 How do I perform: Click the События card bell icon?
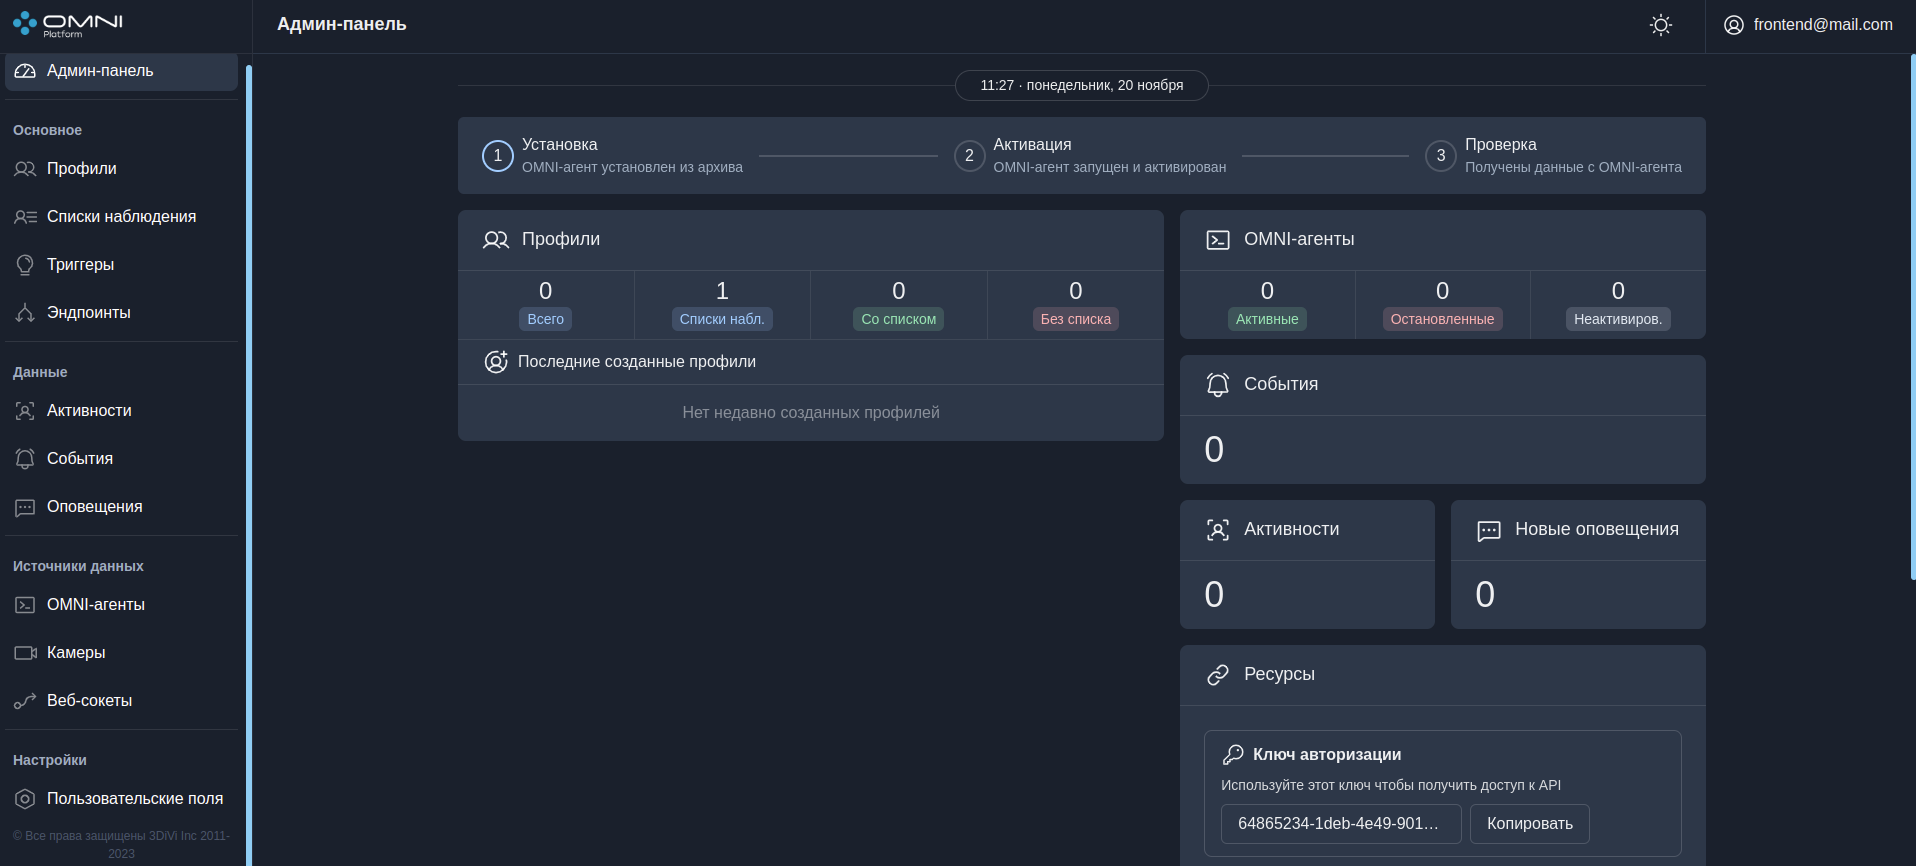[x=1218, y=385]
